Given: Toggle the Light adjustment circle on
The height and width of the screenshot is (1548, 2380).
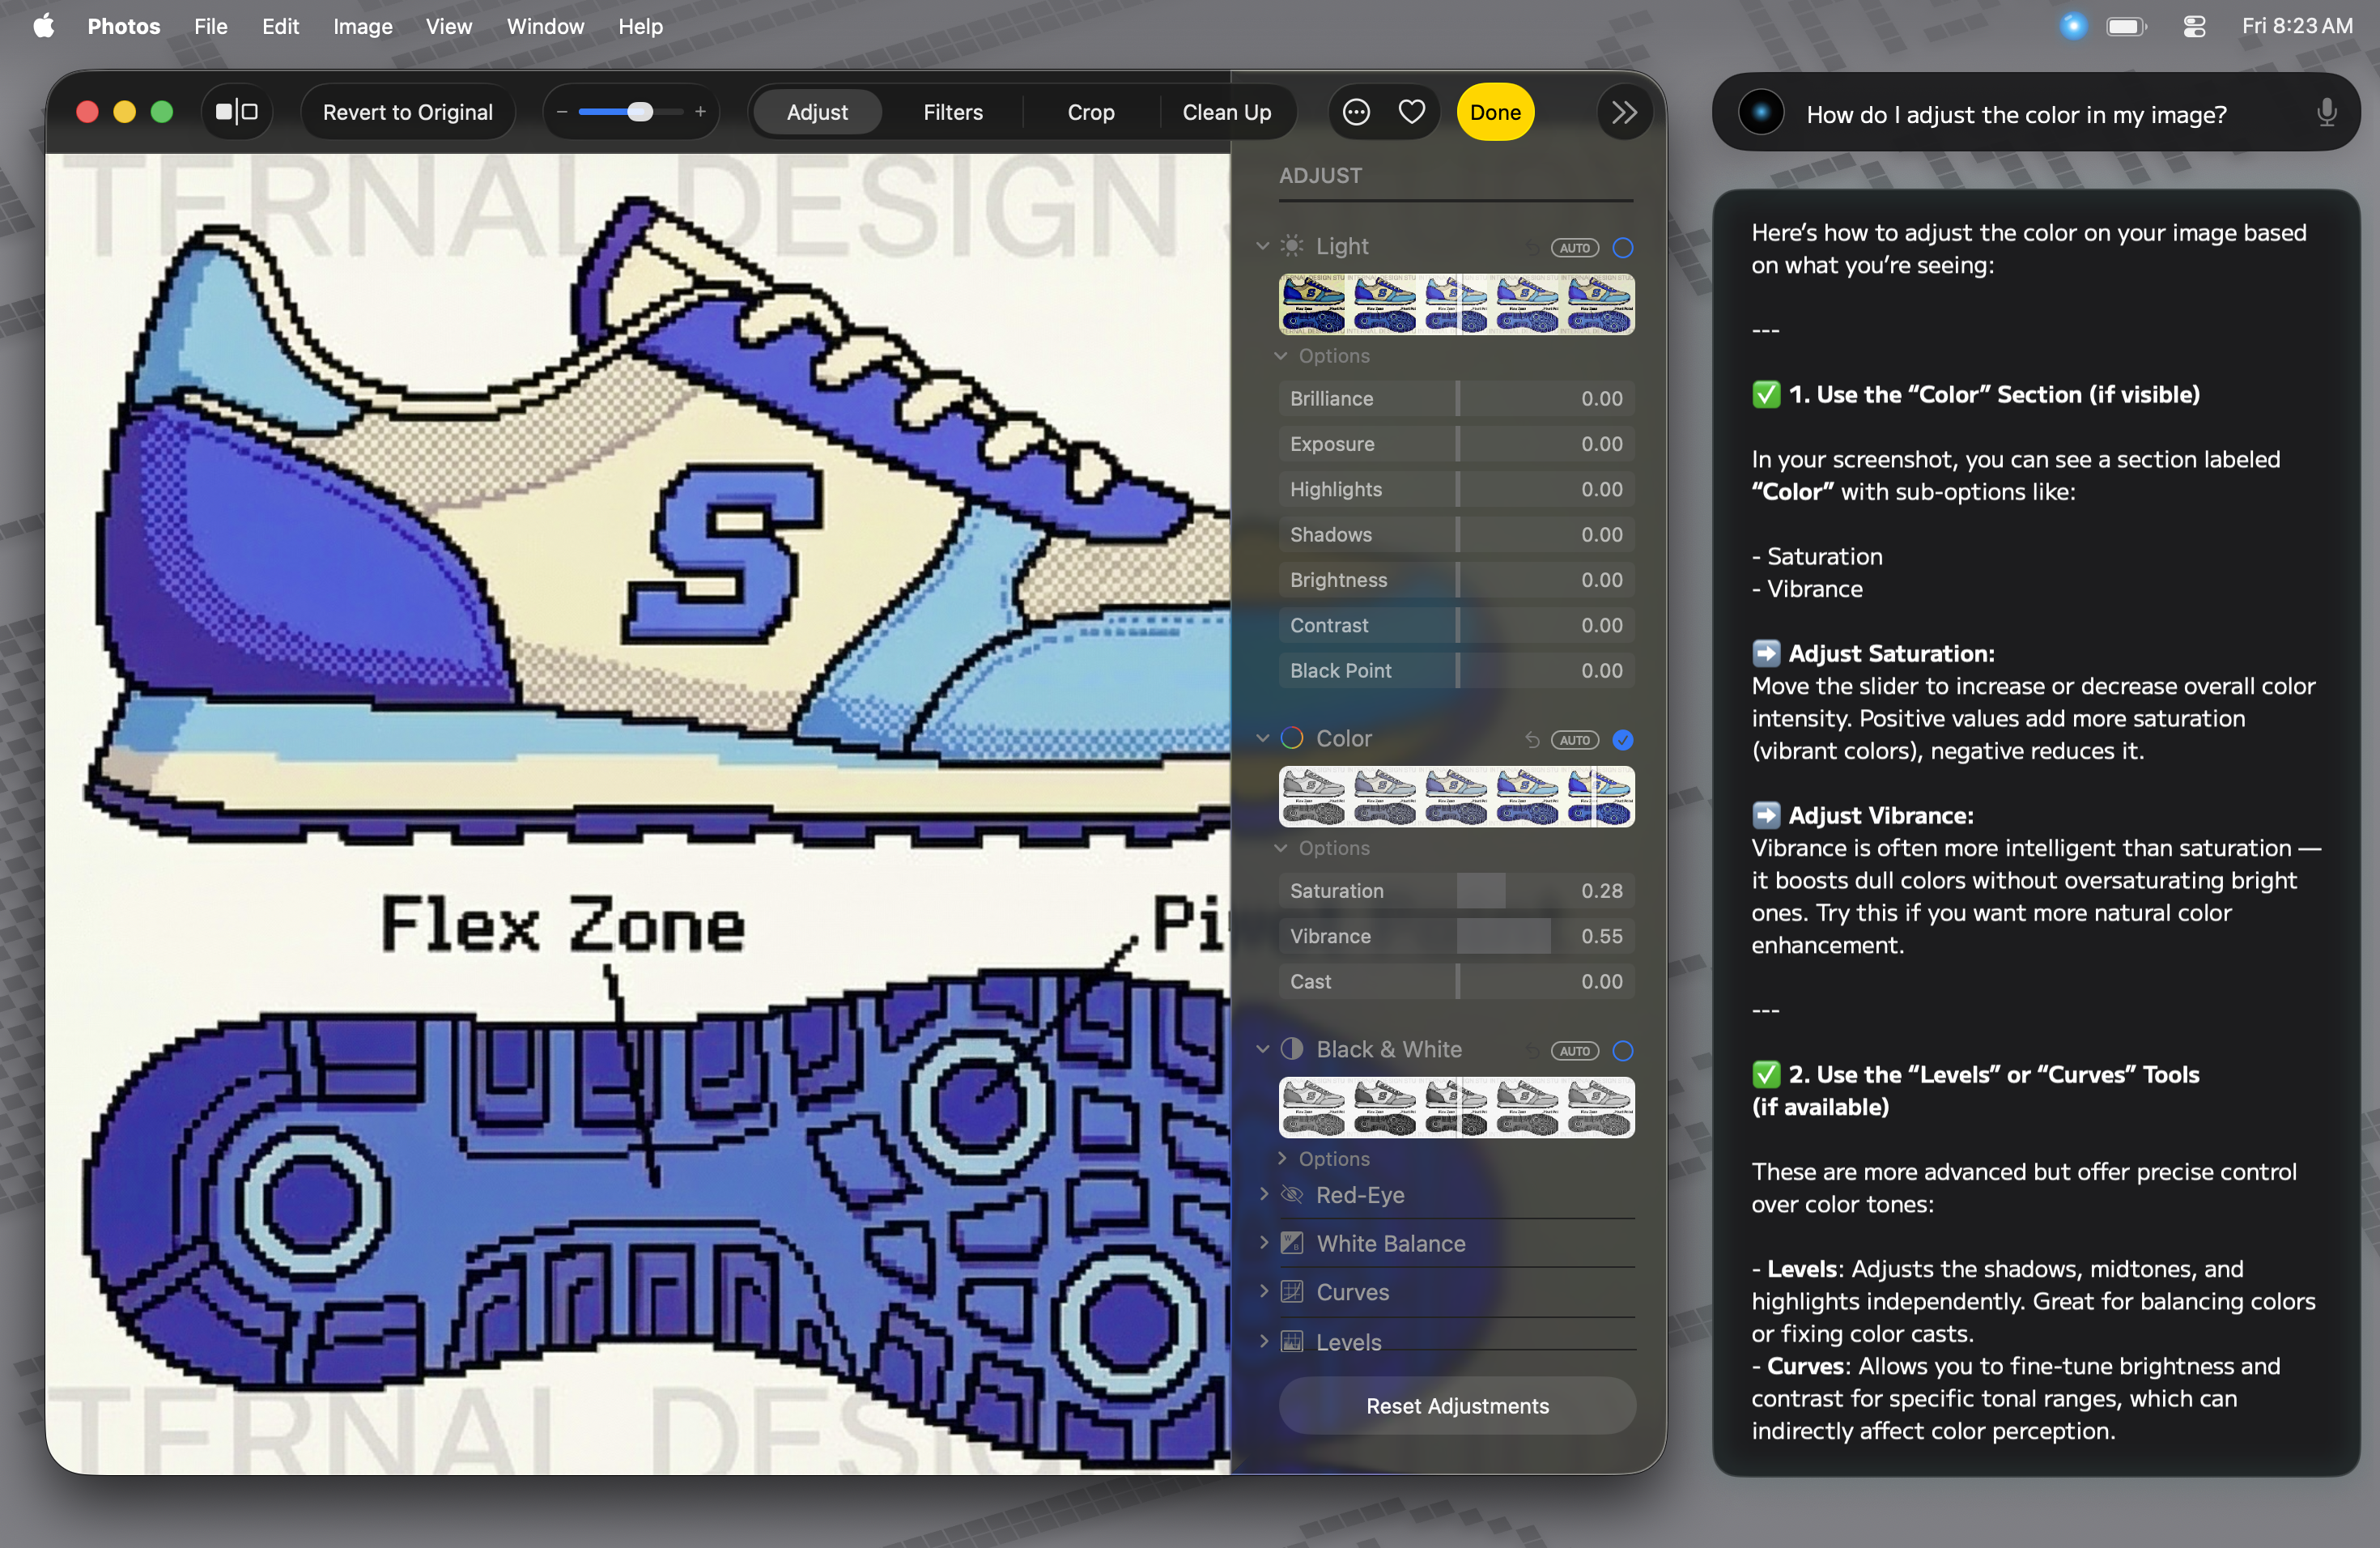Looking at the screenshot, I should (1623, 247).
